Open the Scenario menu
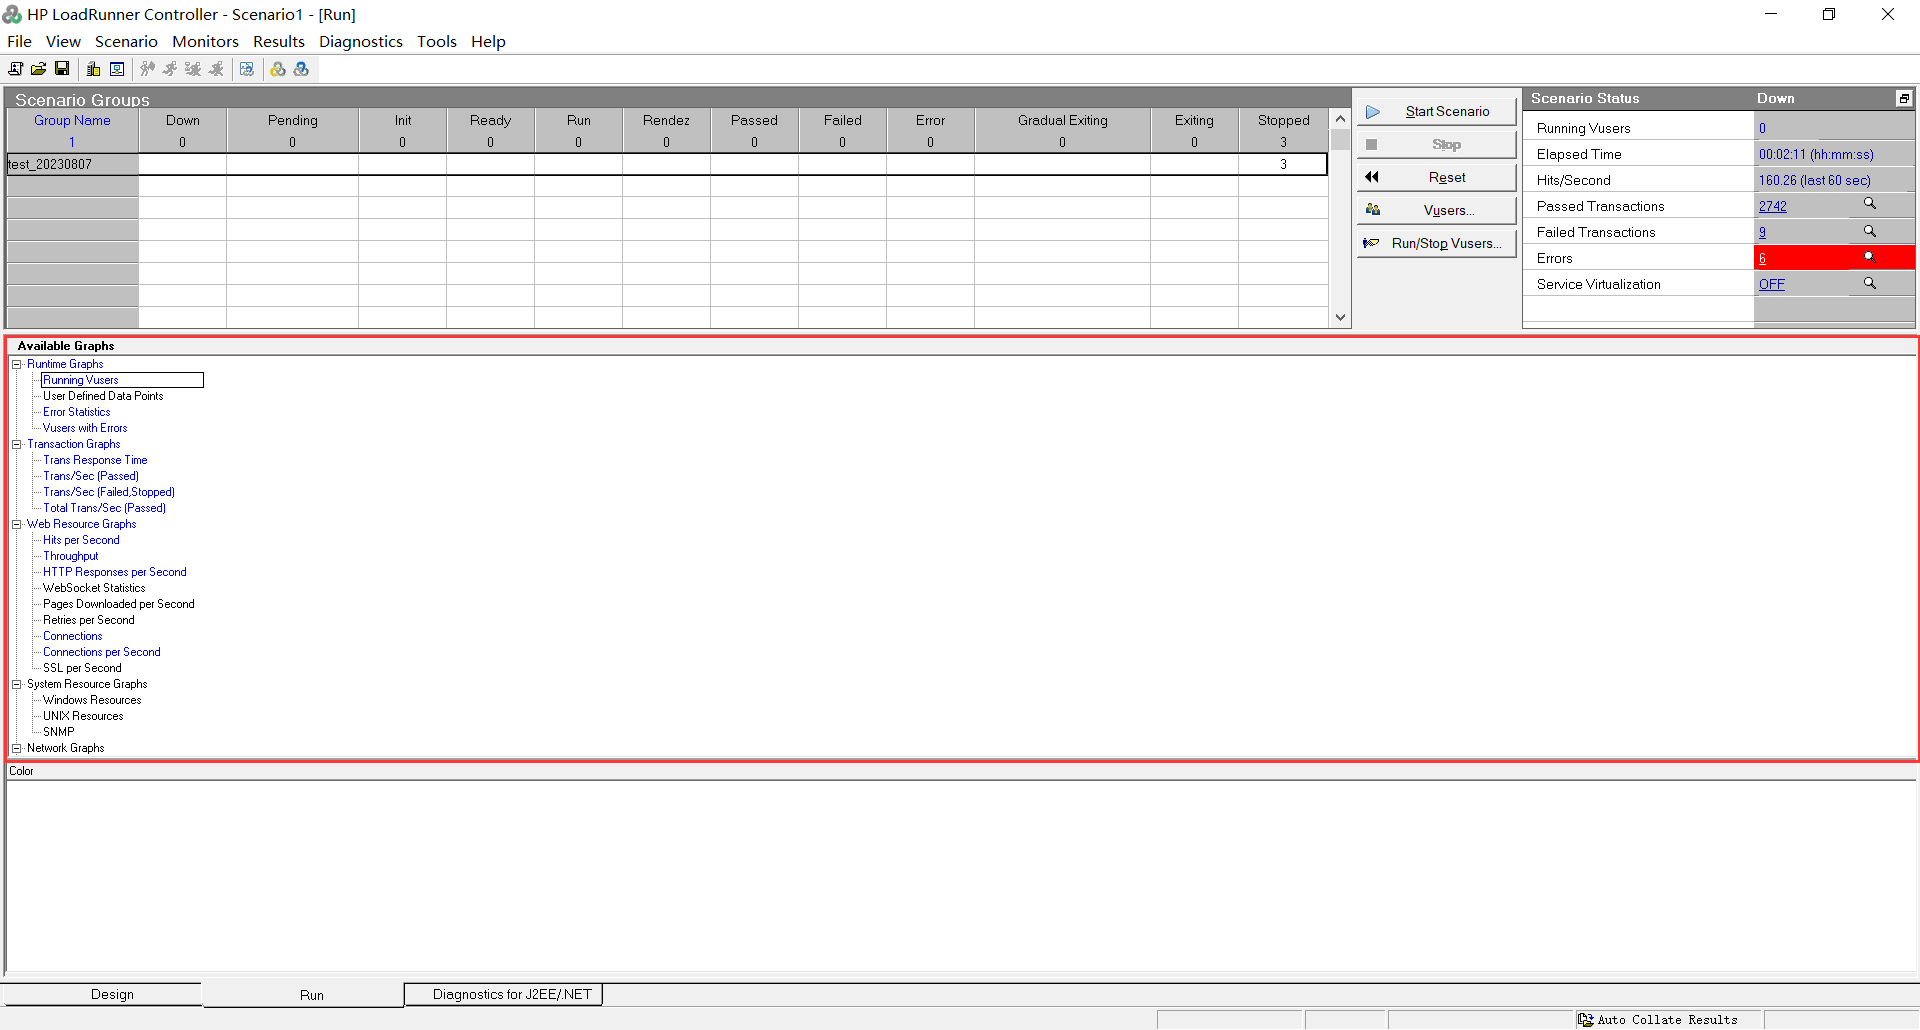 coord(126,41)
